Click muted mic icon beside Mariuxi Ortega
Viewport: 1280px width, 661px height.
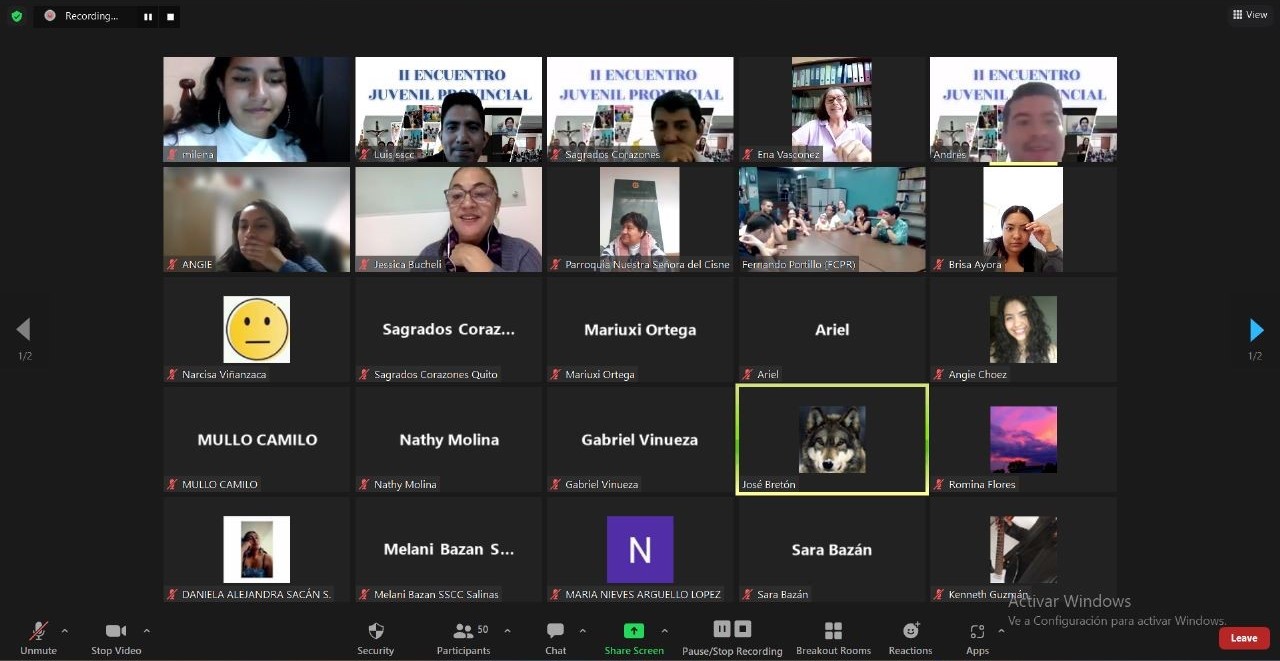pyautogui.click(x=556, y=374)
